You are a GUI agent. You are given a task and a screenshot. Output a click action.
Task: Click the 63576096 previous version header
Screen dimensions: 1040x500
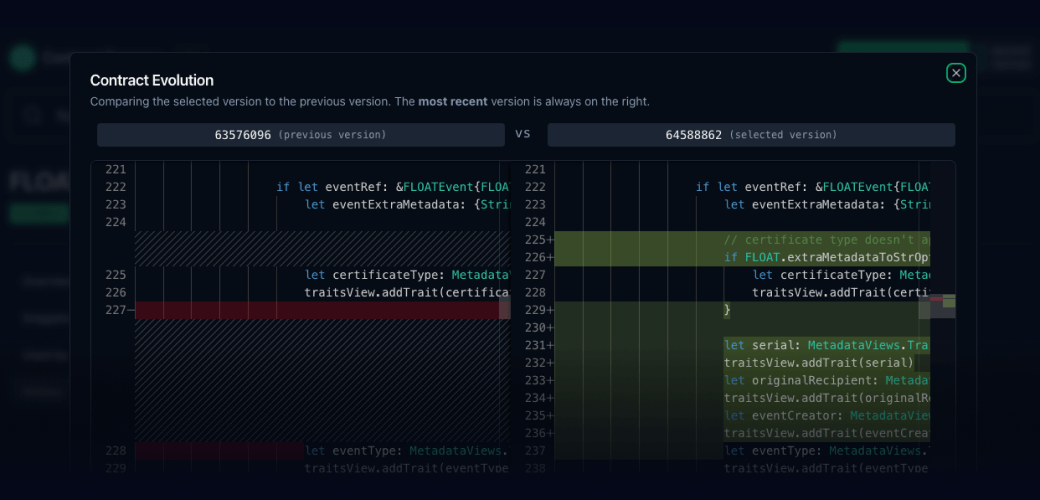coord(300,135)
